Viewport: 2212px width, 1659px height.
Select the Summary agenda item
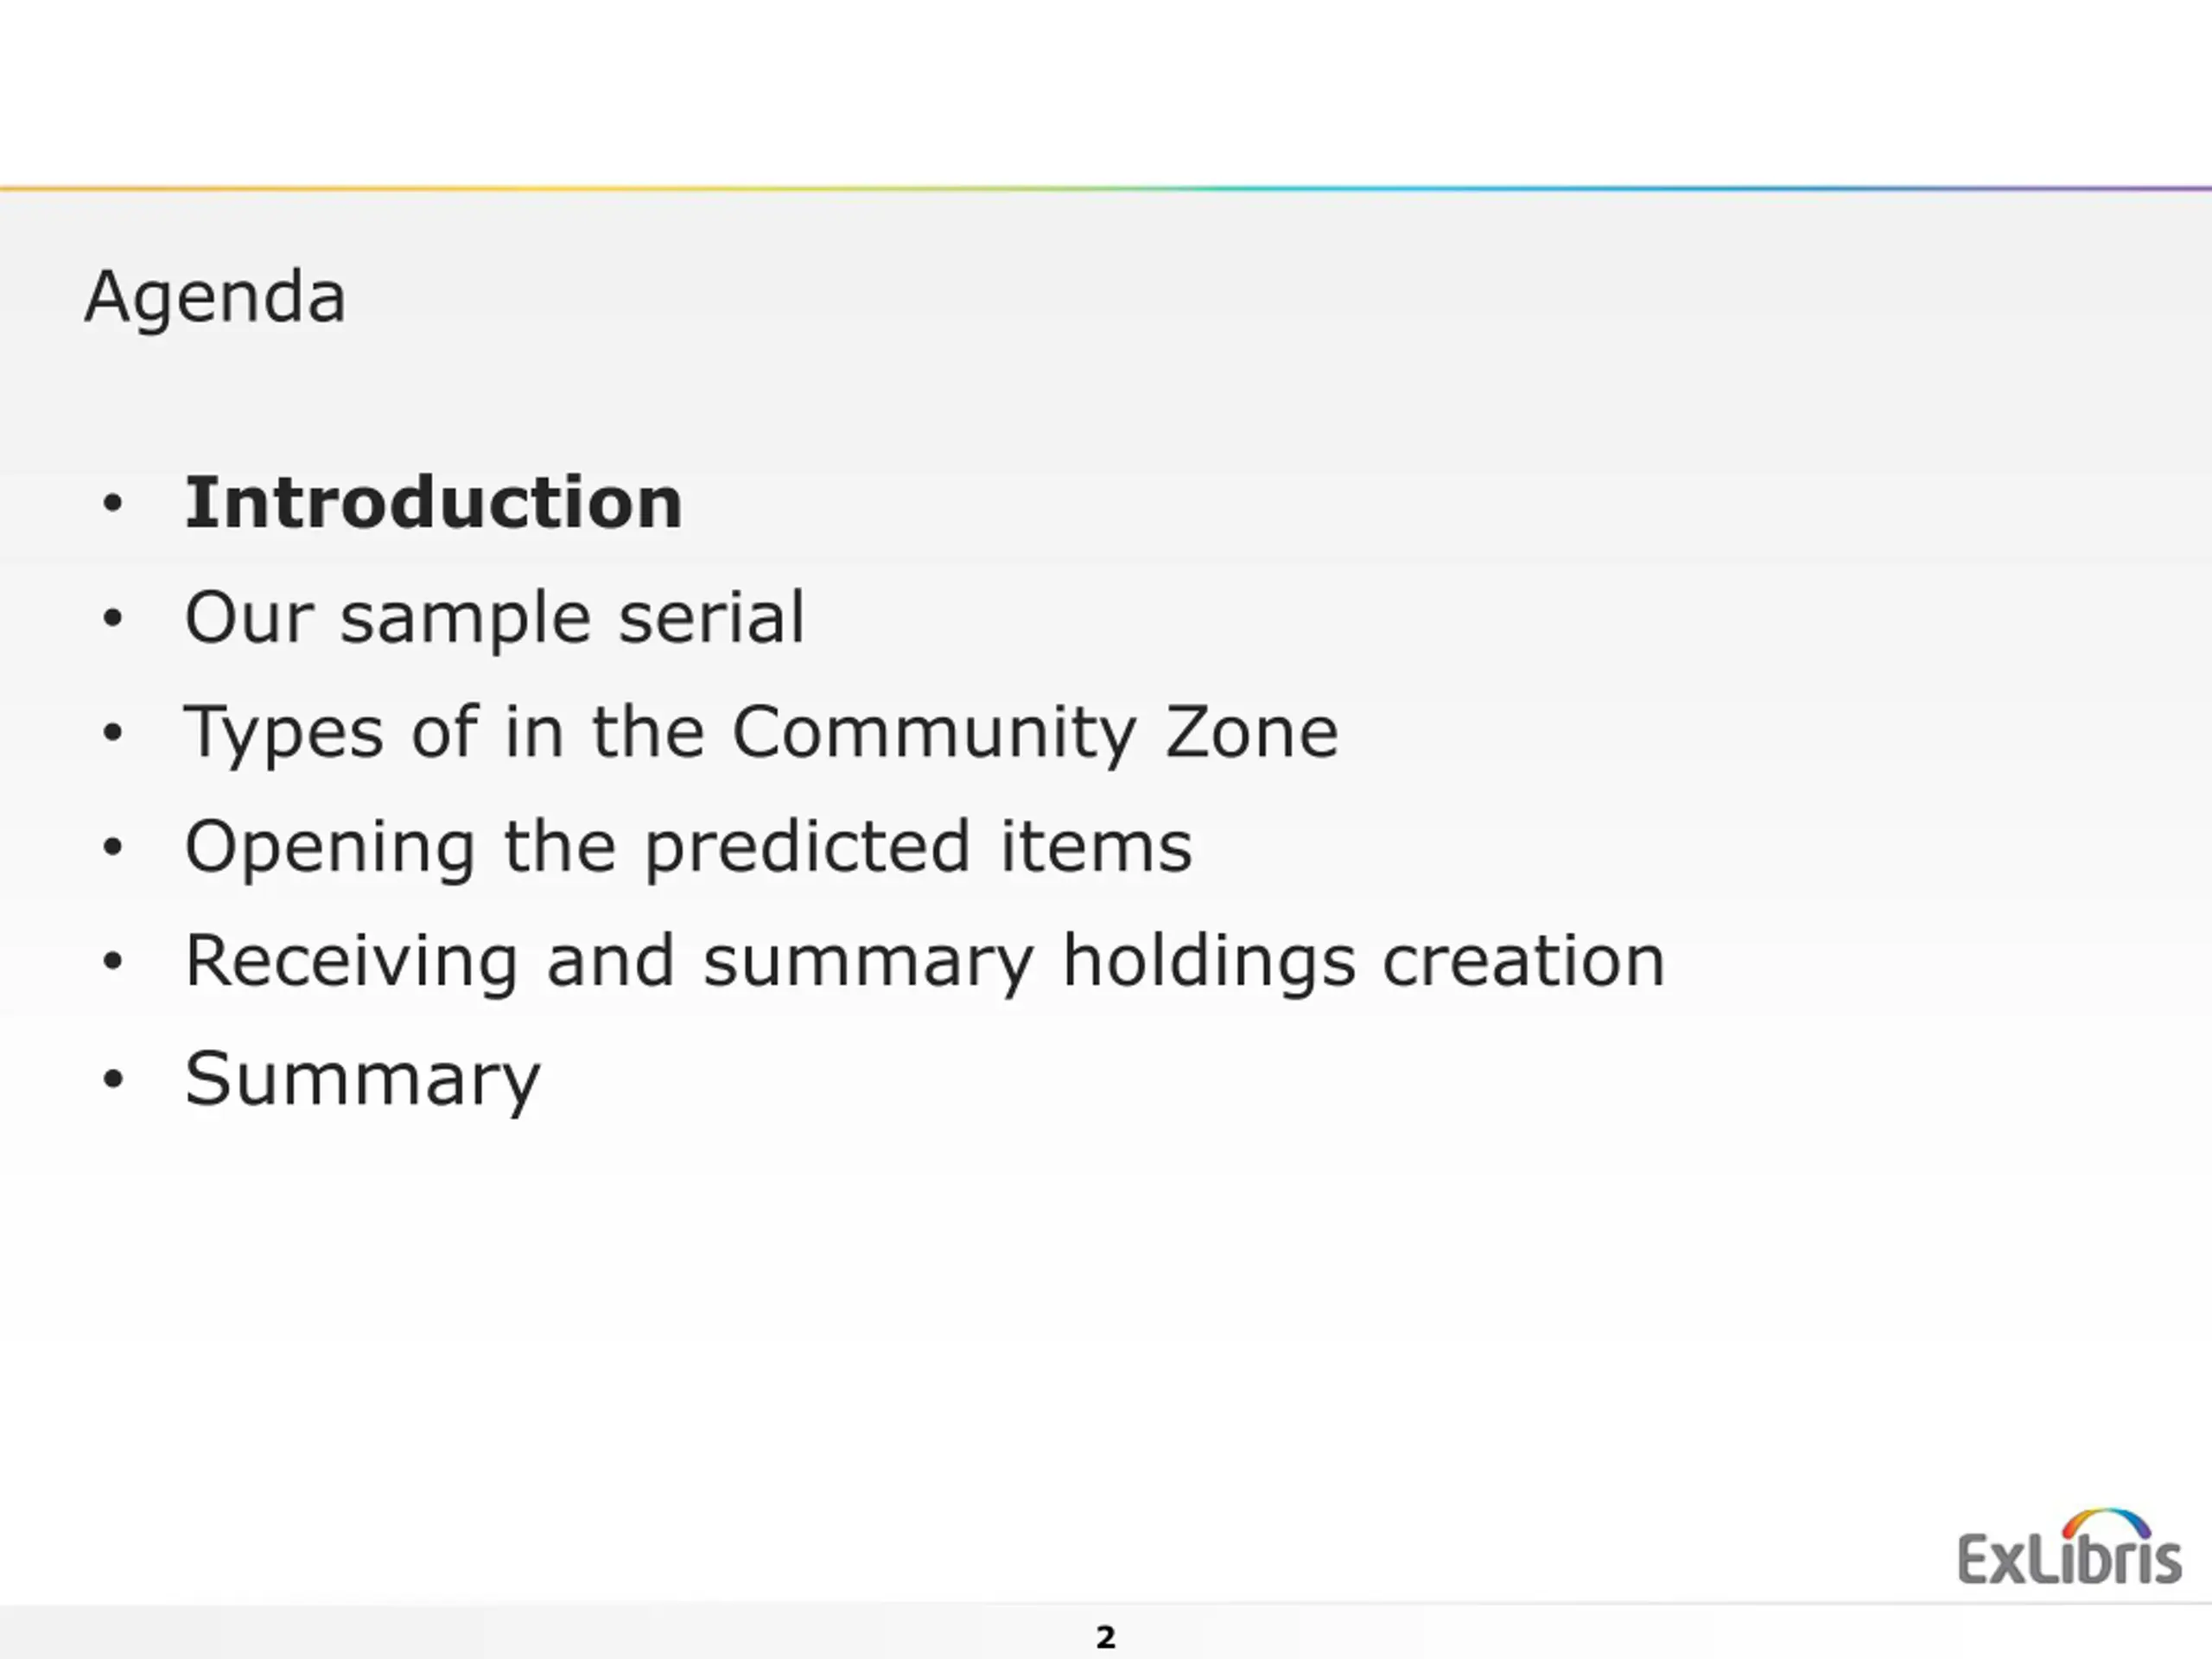[363, 1080]
